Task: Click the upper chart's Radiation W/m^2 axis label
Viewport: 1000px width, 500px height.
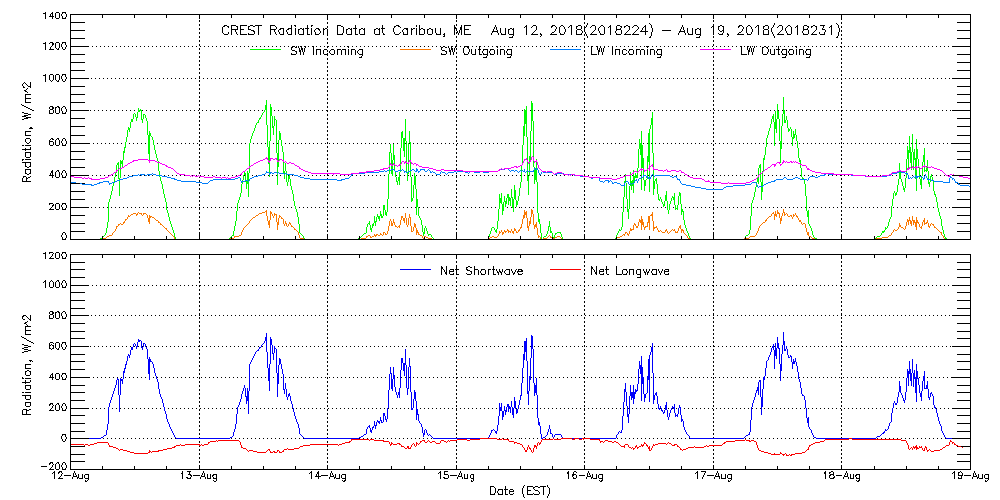Action: pos(28,128)
